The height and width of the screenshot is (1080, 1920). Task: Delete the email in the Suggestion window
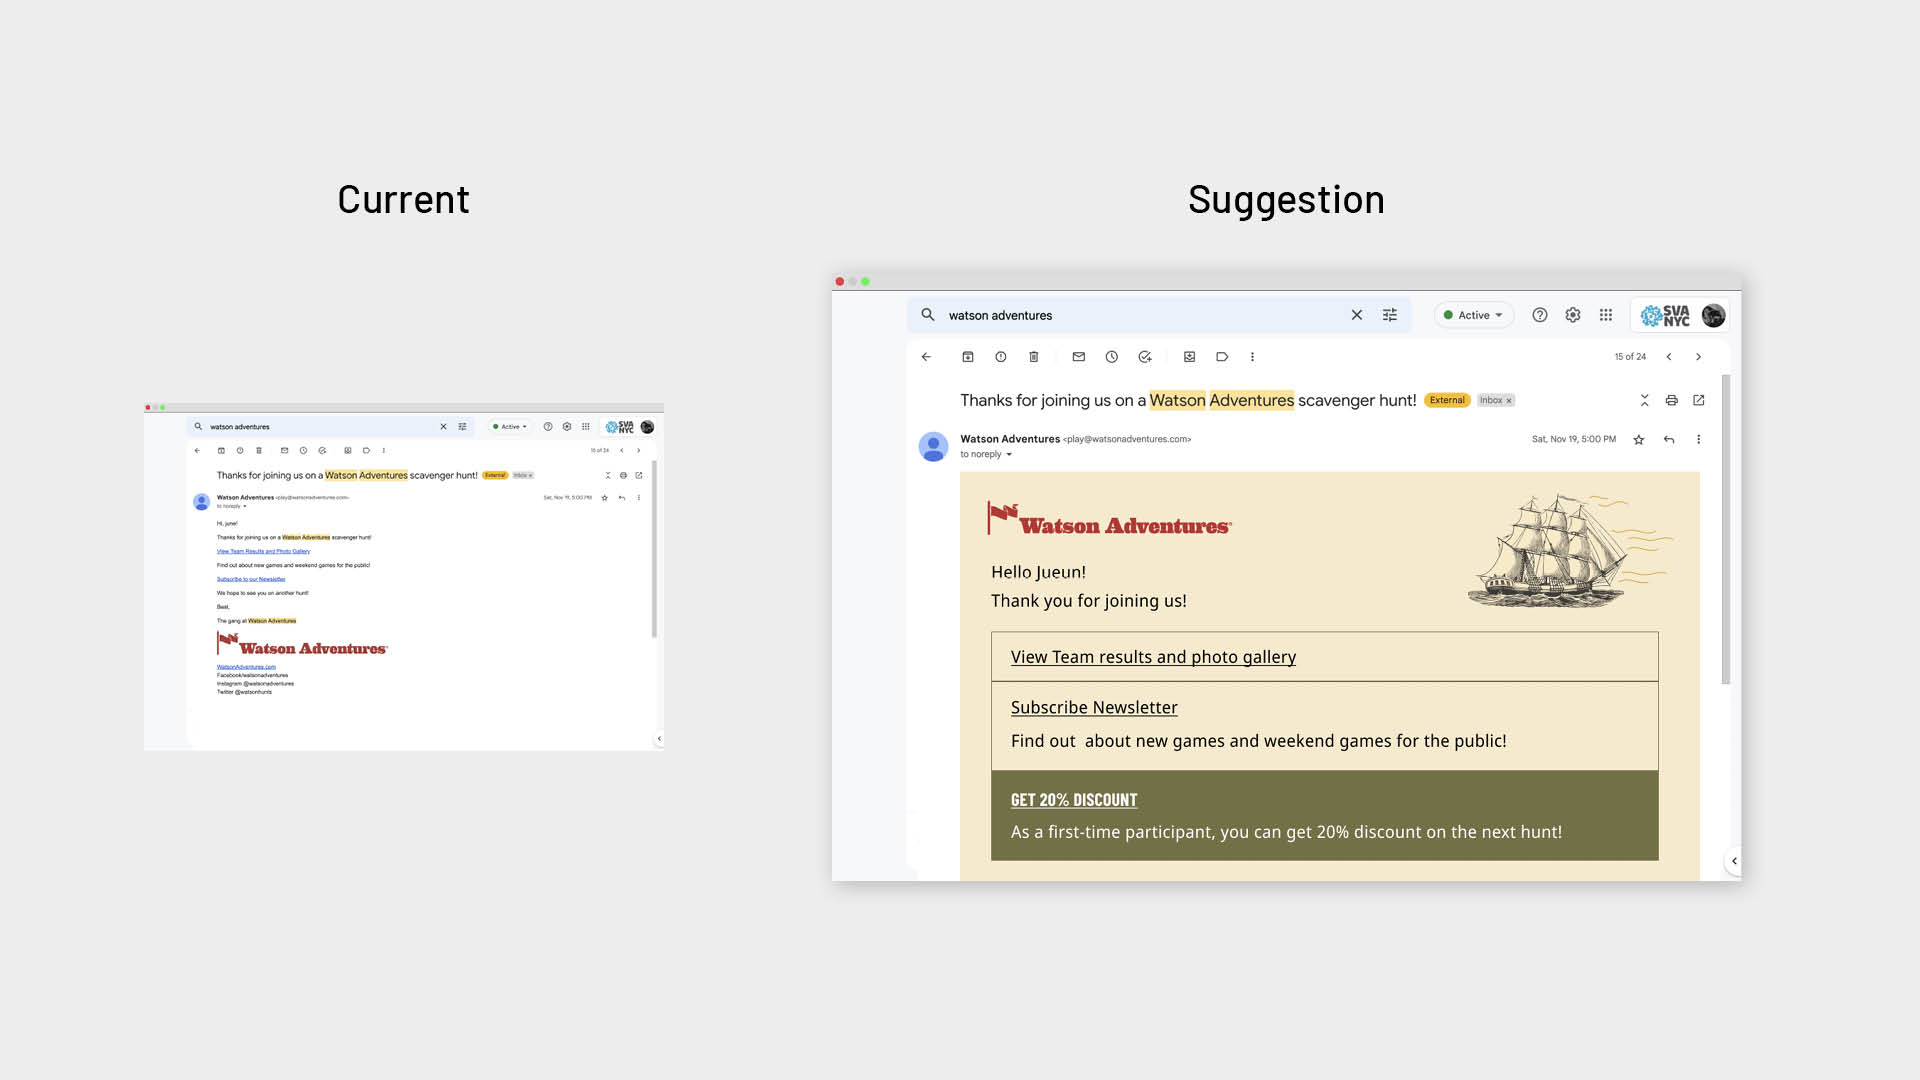1034,357
